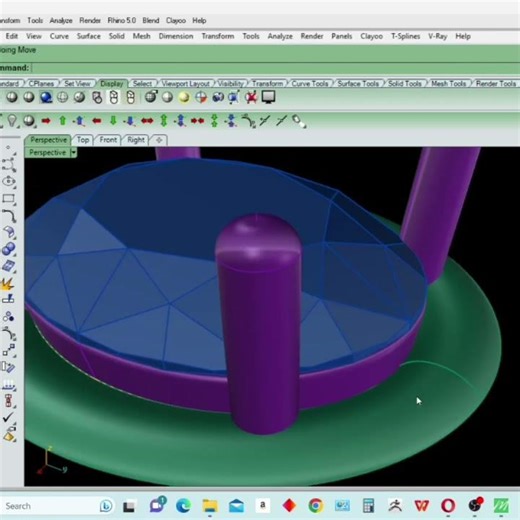
Task: Switch to the Front viewport tab
Action: pos(108,140)
